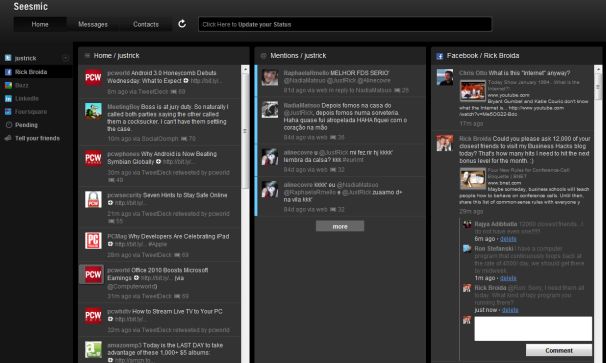This screenshot has width=606, height=363.
Task: Click Chris Otto avatar in Facebook column
Action: point(445,77)
